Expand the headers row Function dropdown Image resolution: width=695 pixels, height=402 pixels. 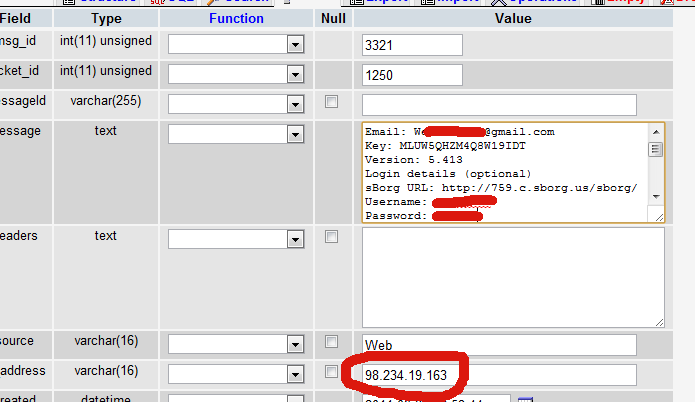pyautogui.click(x=294, y=239)
